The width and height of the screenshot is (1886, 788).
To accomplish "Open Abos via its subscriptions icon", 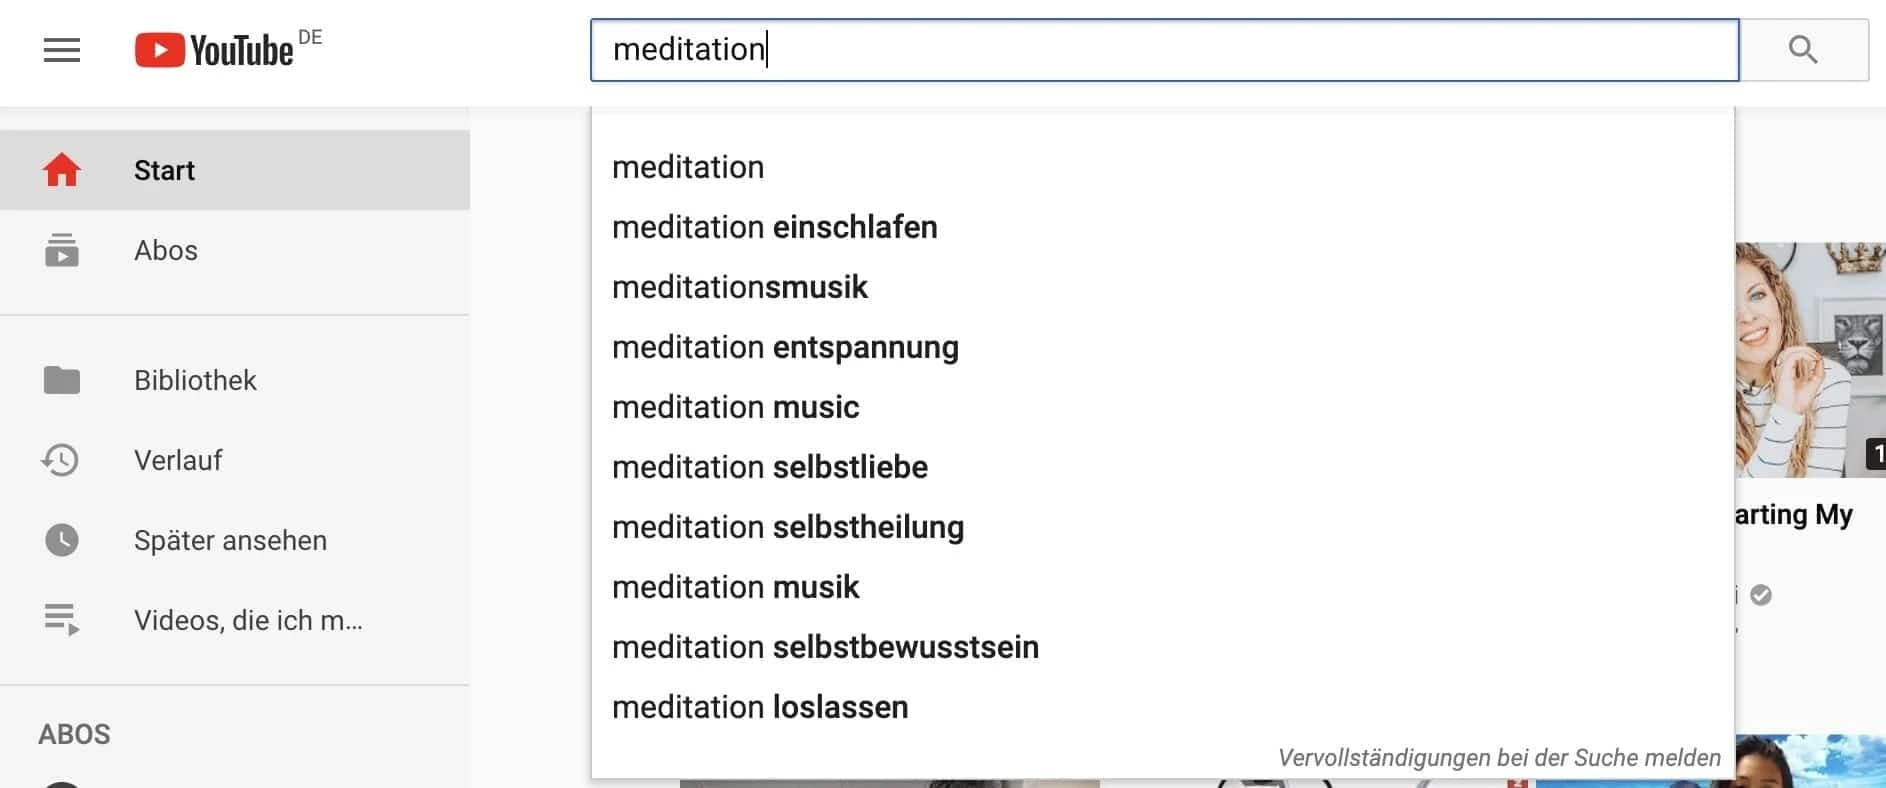I will 62,251.
